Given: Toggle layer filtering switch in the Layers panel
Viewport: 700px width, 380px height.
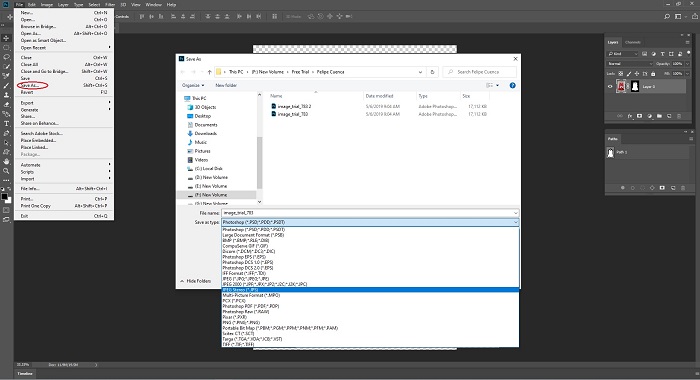Looking at the screenshot, I should [689, 53].
